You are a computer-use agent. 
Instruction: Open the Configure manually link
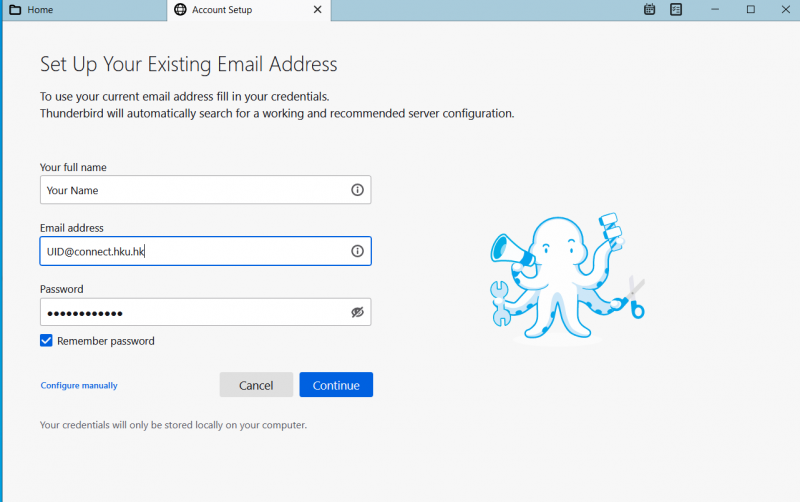point(79,385)
